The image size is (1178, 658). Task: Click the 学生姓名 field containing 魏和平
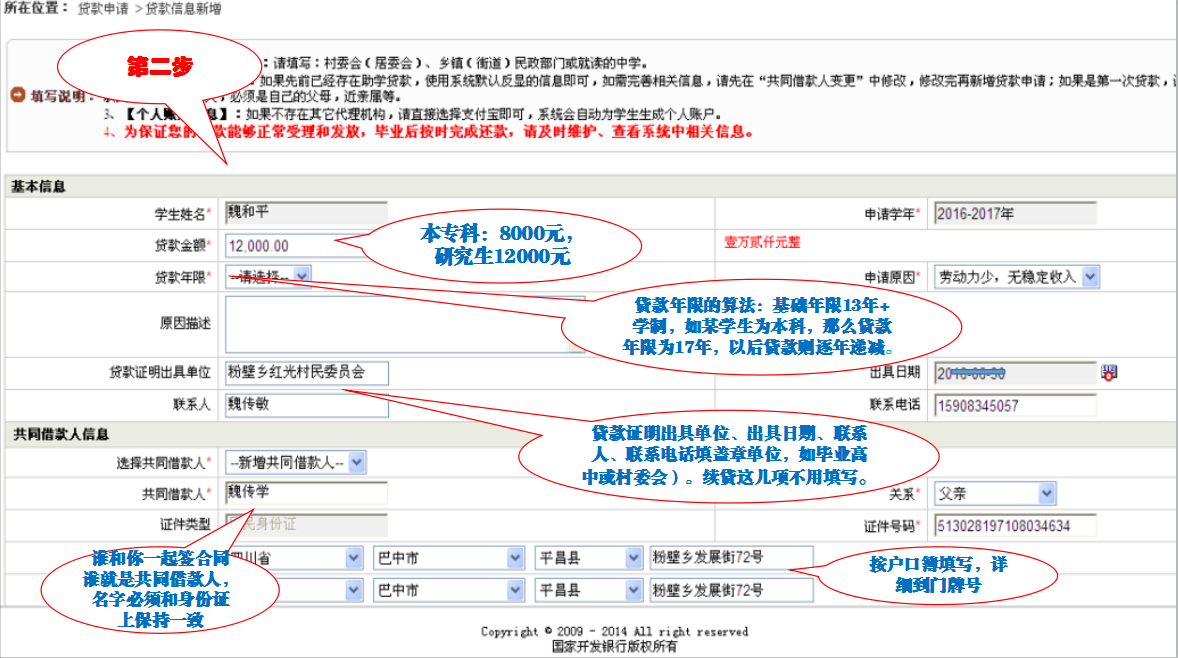(x=306, y=213)
